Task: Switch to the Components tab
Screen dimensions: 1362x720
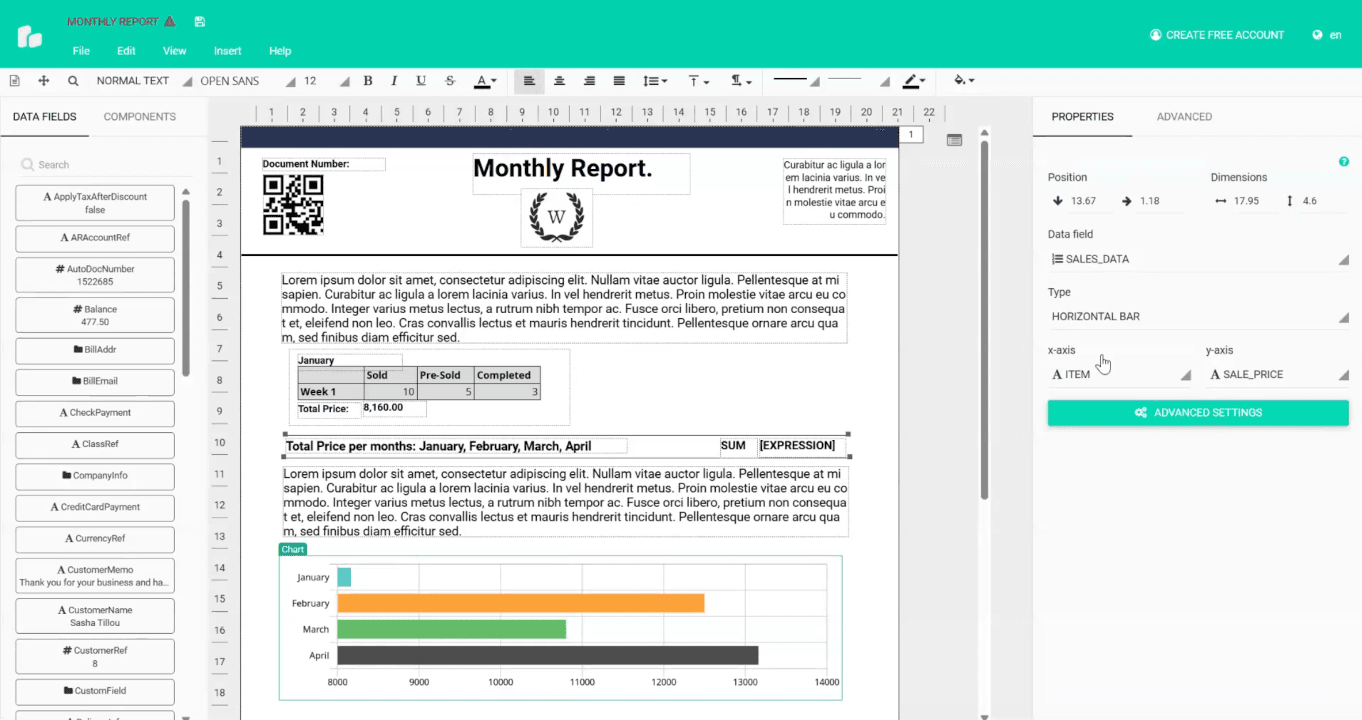Action: pyautogui.click(x=140, y=117)
